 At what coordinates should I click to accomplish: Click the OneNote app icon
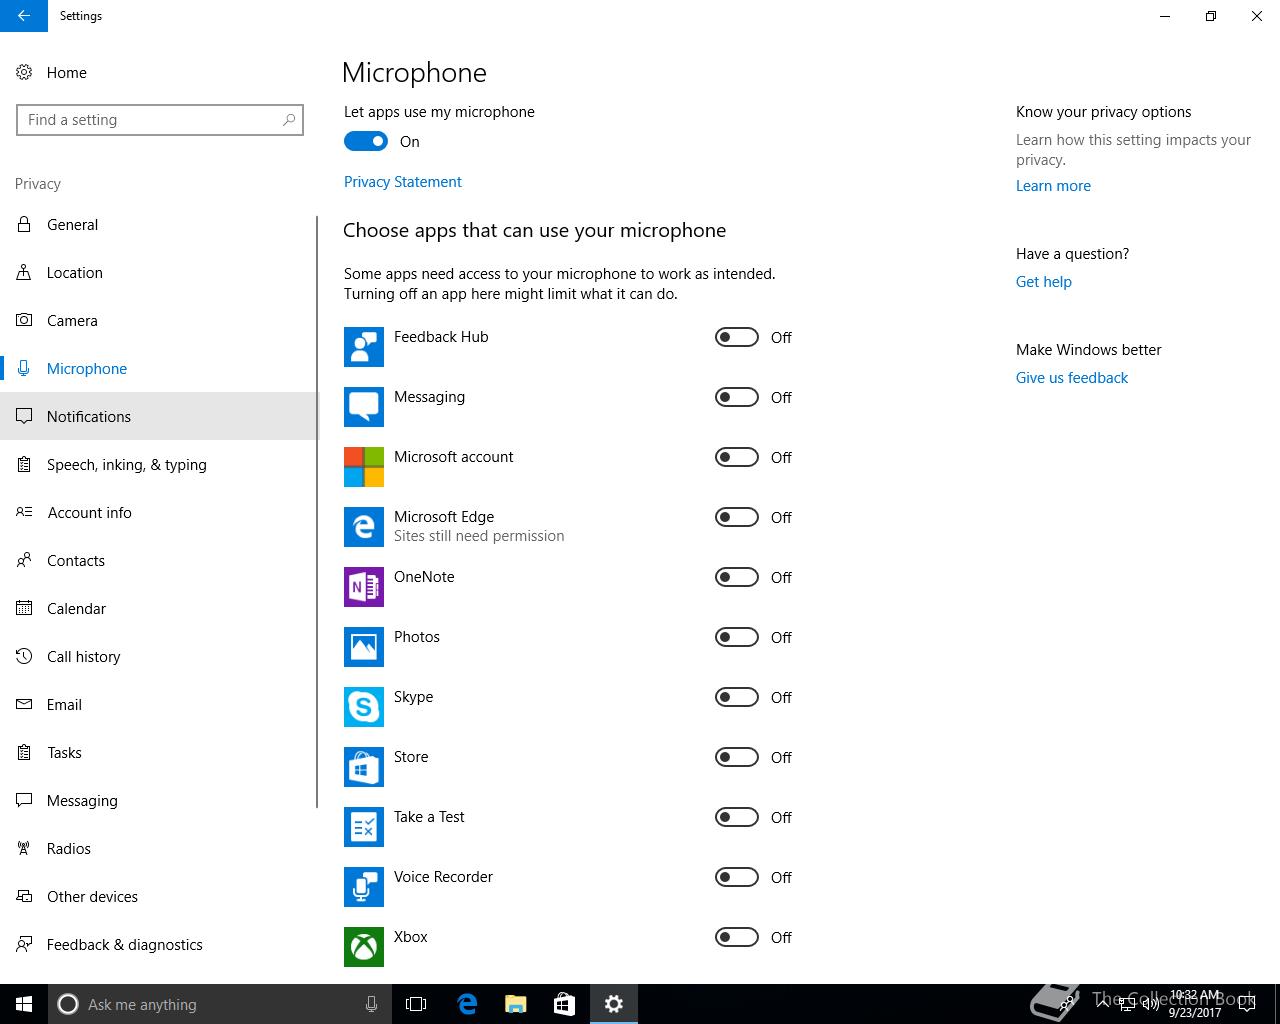(363, 587)
